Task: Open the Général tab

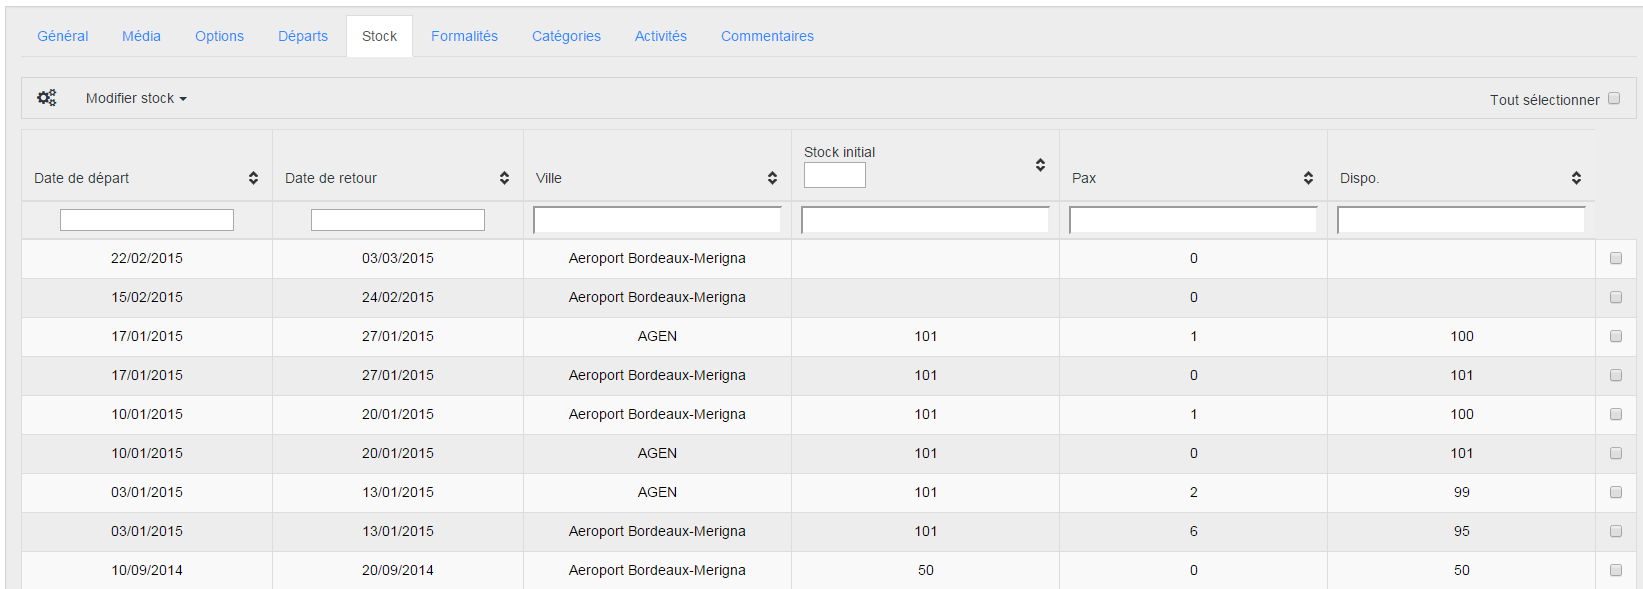Action: pyautogui.click(x=63, y=36)
